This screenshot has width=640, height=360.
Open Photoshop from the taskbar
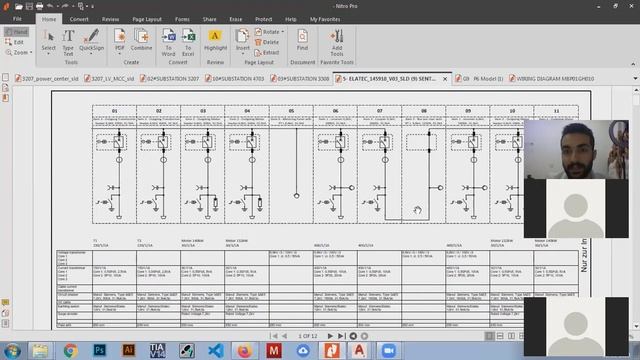(x=100, y=351)
